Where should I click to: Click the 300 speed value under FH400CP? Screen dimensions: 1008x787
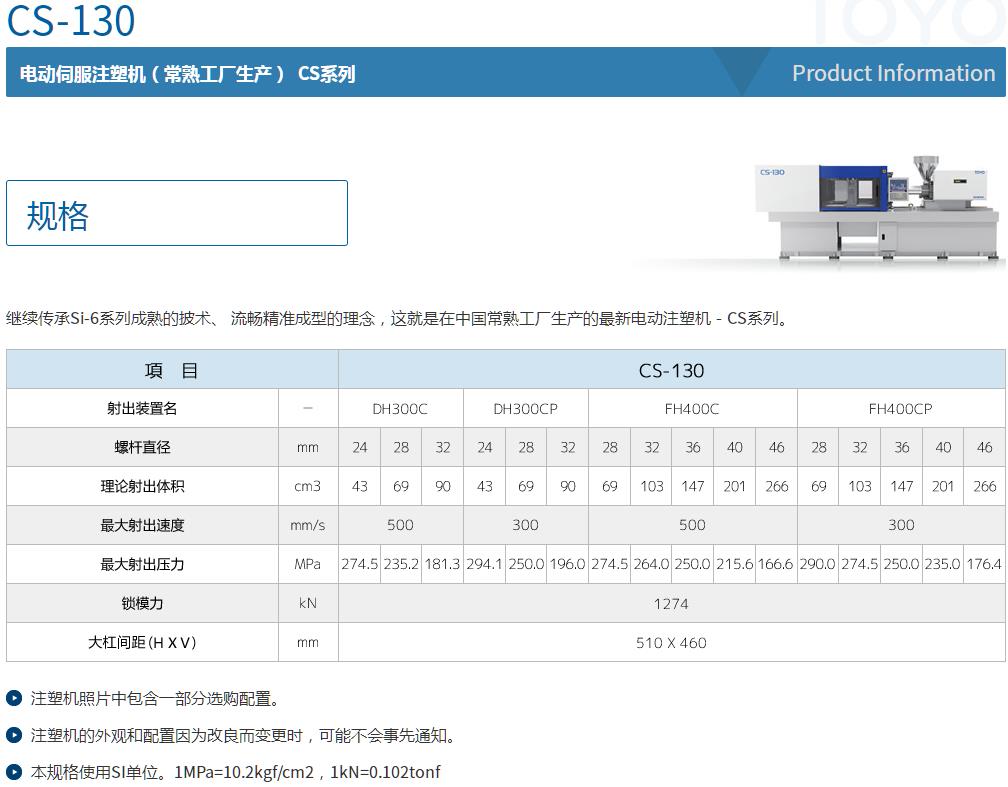pos(901,525)
